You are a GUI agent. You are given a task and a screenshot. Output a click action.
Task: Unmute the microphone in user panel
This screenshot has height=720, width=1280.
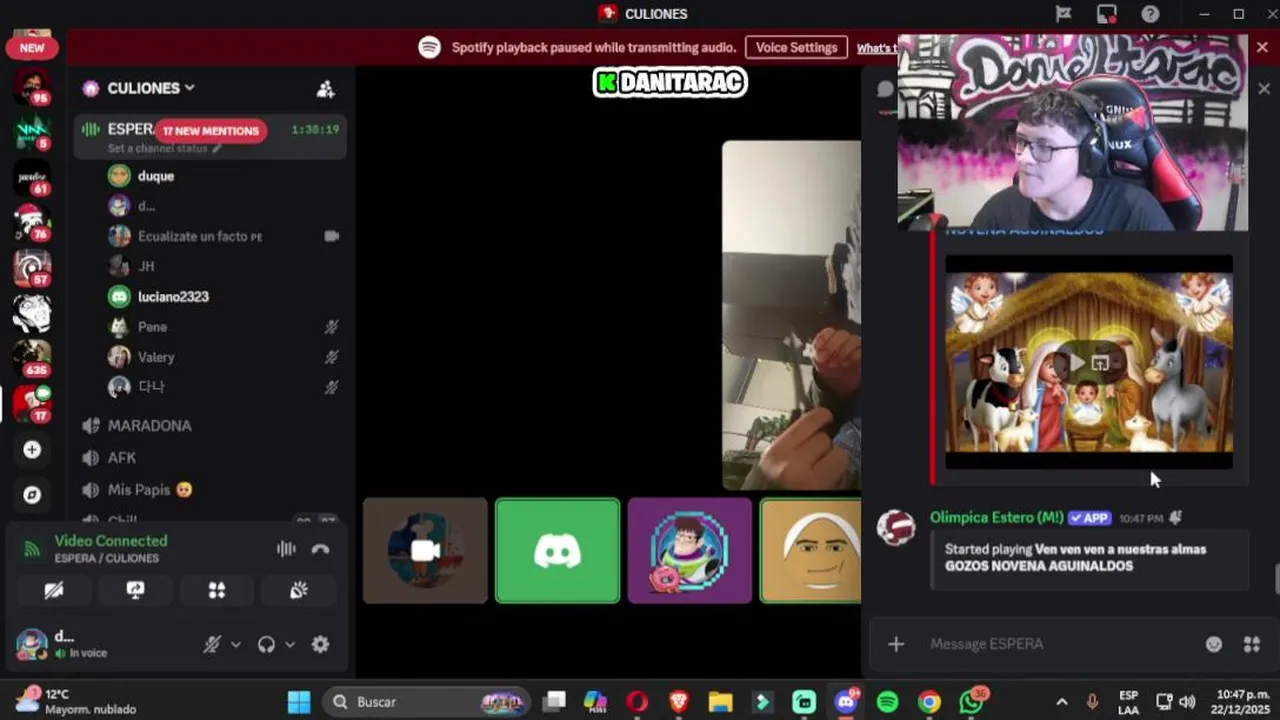[x=212, y=645]
